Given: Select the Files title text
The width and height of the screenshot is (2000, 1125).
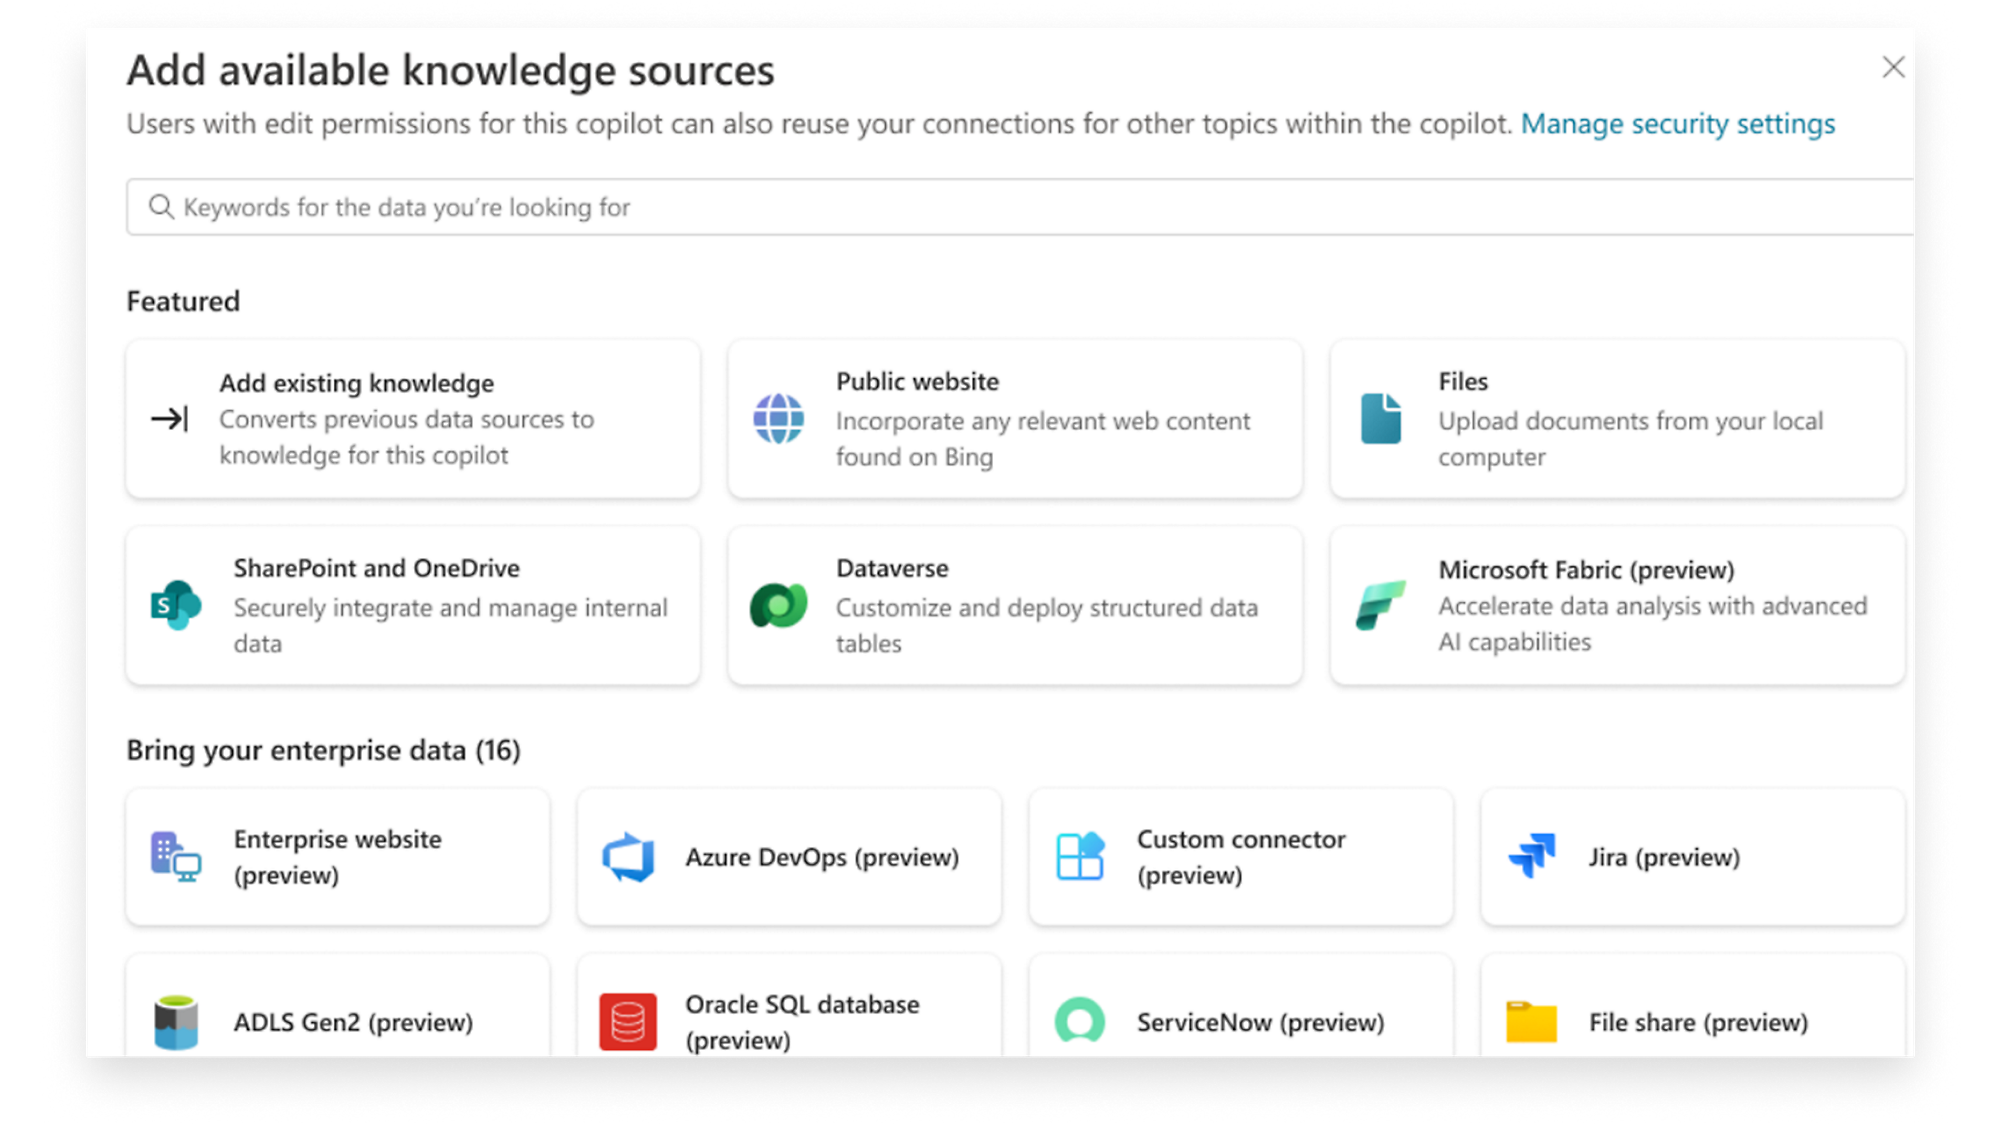Looking at the screenshot, I should [x=1463, y=381].
